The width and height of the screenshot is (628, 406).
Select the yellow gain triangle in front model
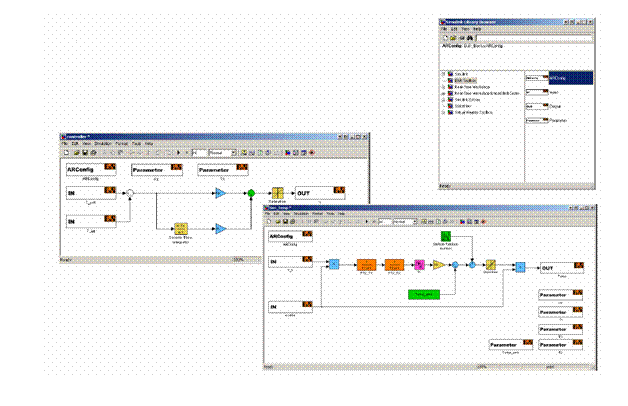(x=438, y=265)
